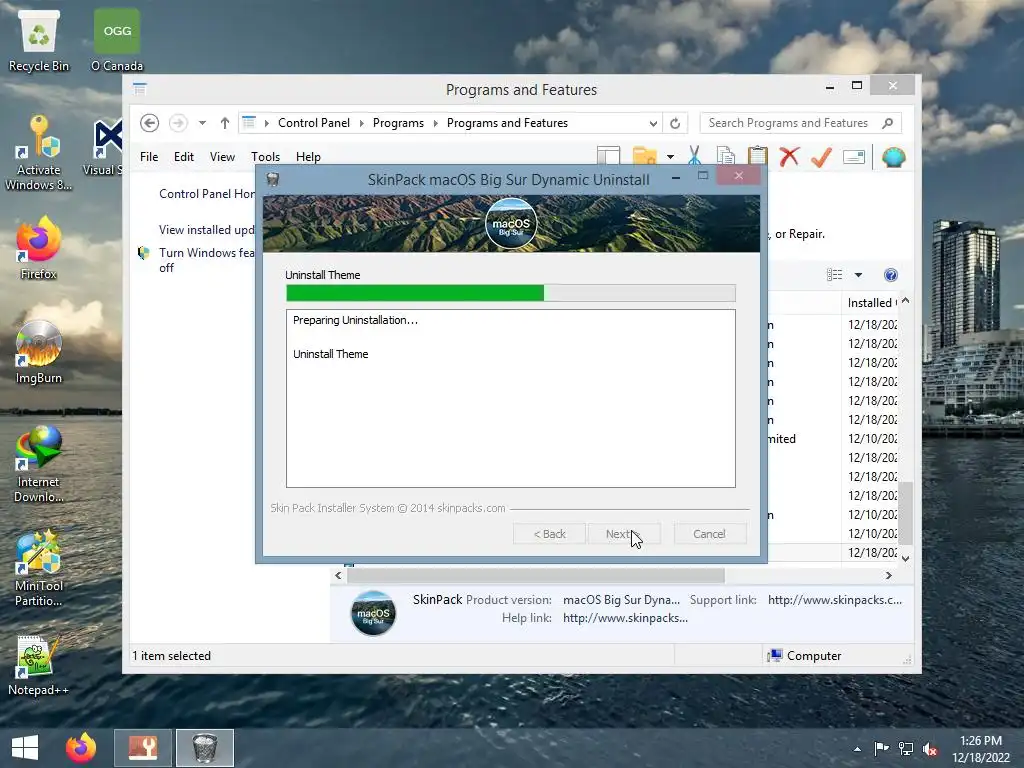
Task: Click the orange checkmark Properties icon
Action: tap(821, 157)
